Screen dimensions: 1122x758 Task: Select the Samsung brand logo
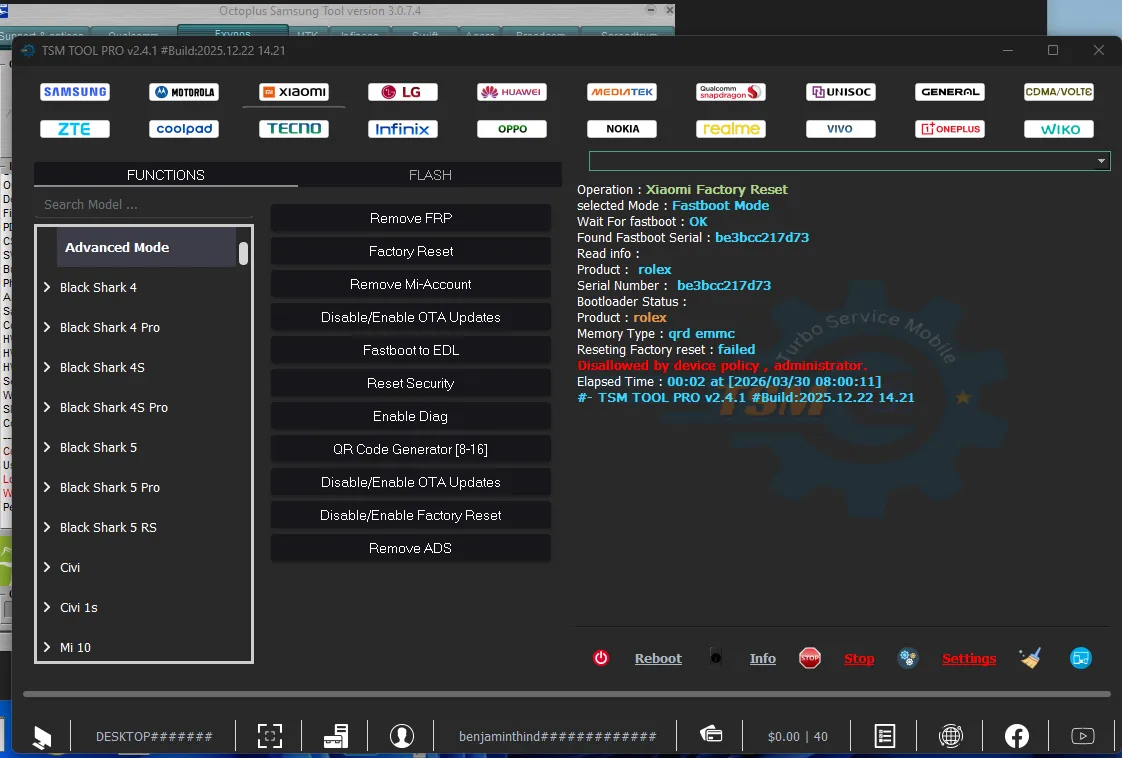pos(75,92)
